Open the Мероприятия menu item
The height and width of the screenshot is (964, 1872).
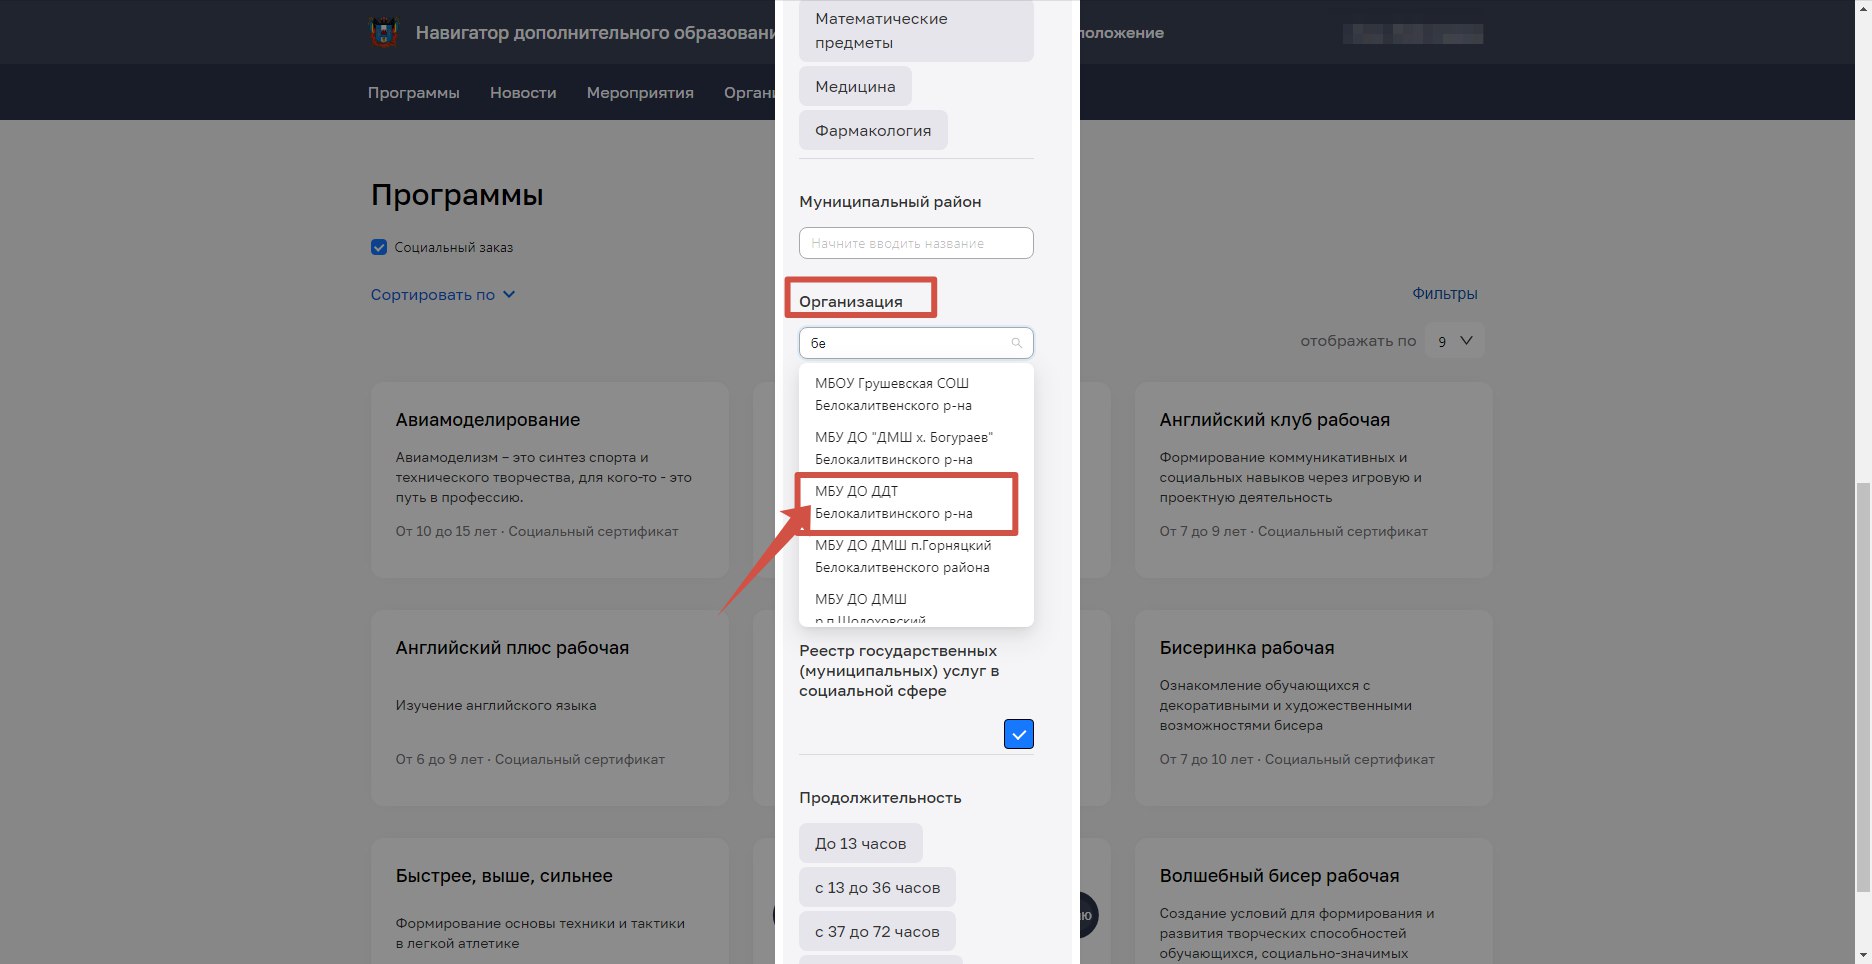[640, 93]
